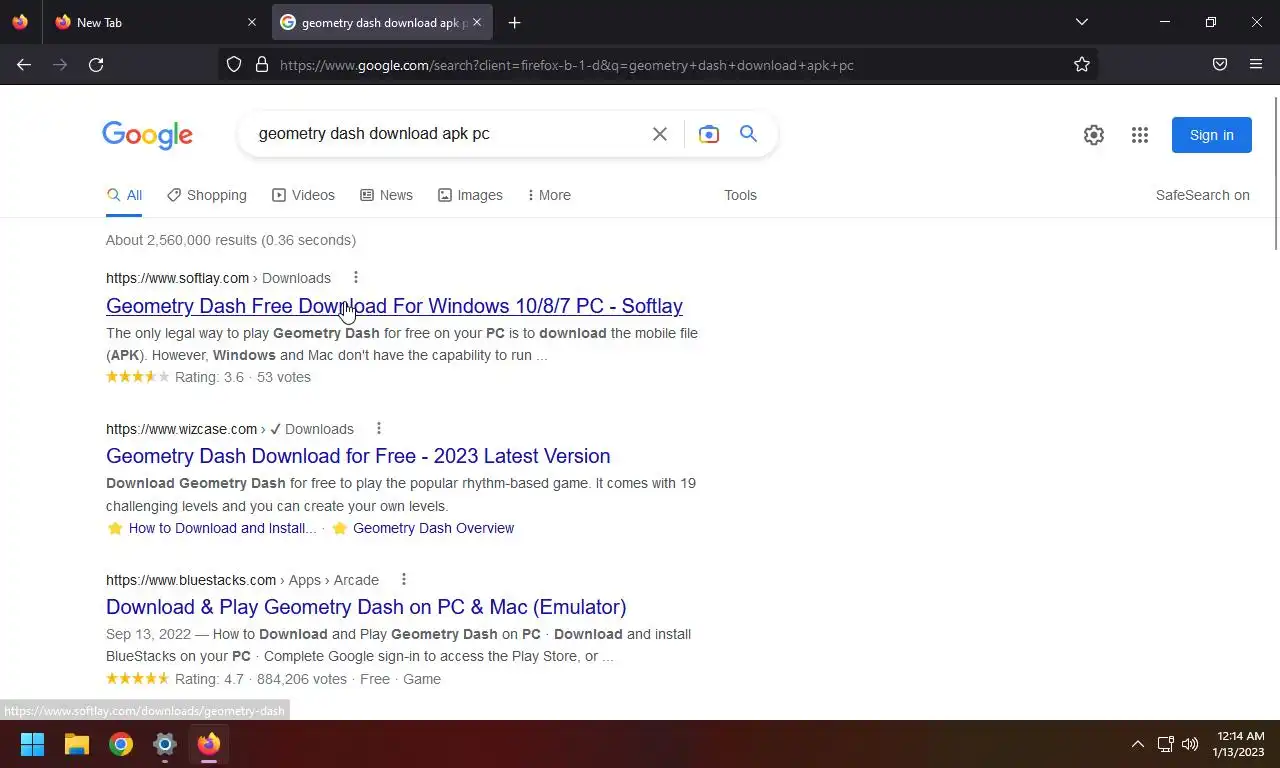This screenshot has width=1280, height=768.
Task: Click Softlay "Rating: 3.6" text
Action: coord(209,377)
